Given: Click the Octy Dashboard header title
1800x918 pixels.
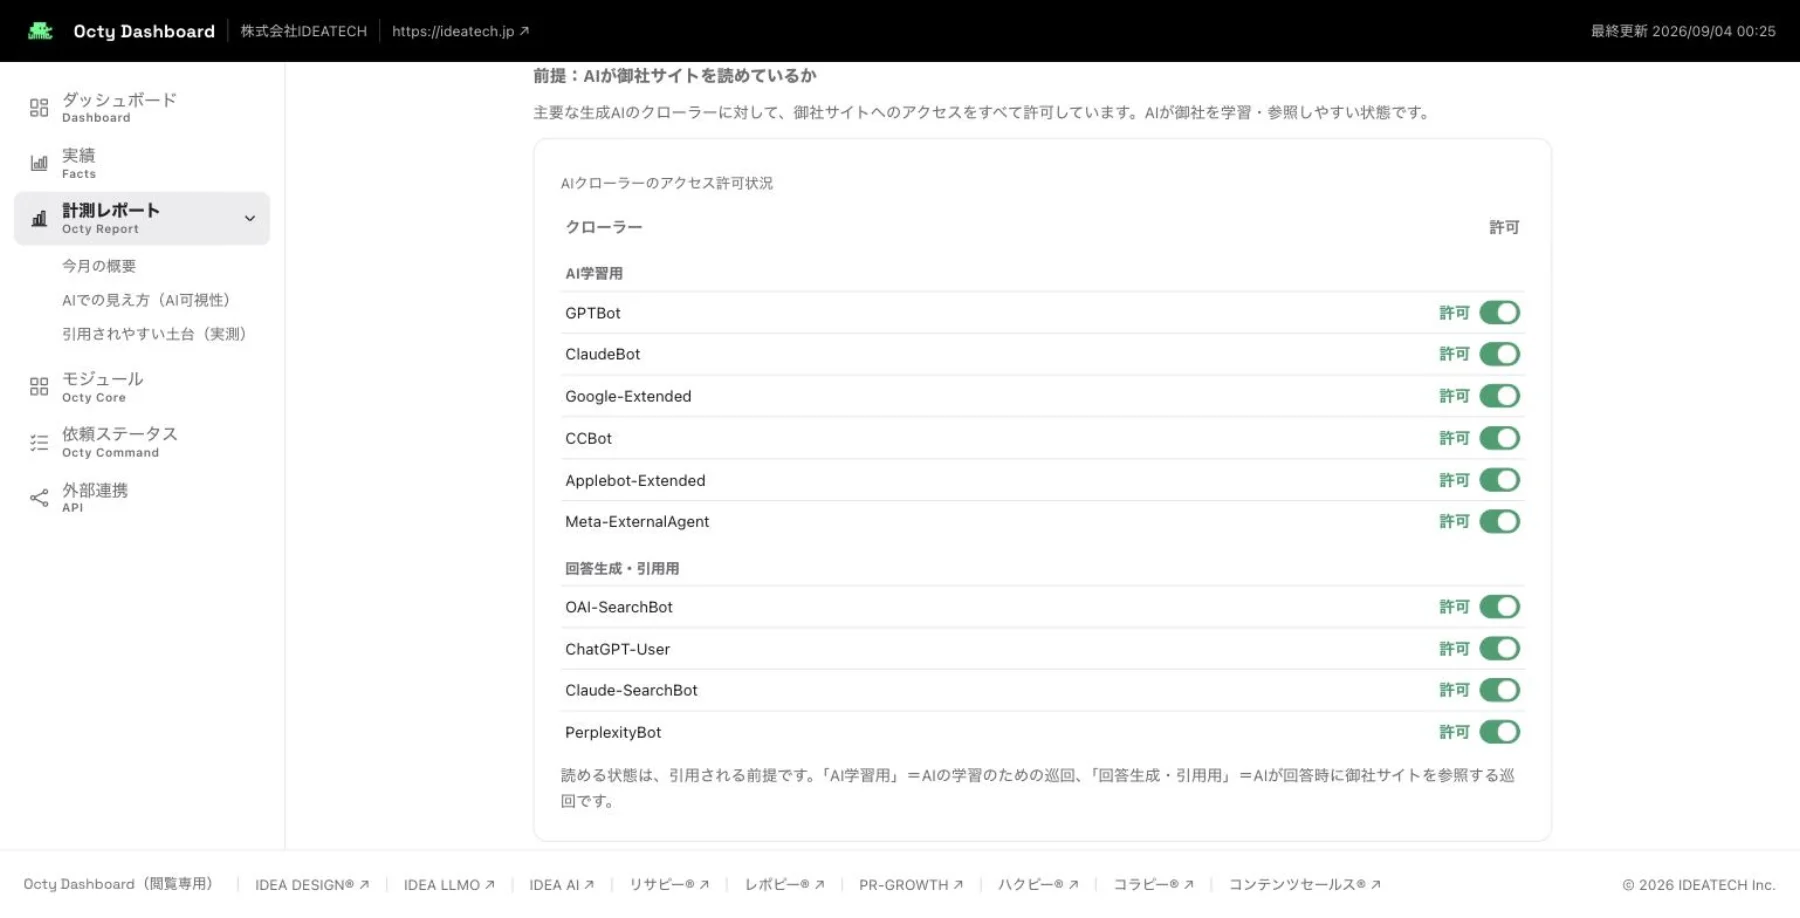Looking at the screenshot, I should (144, 31).
